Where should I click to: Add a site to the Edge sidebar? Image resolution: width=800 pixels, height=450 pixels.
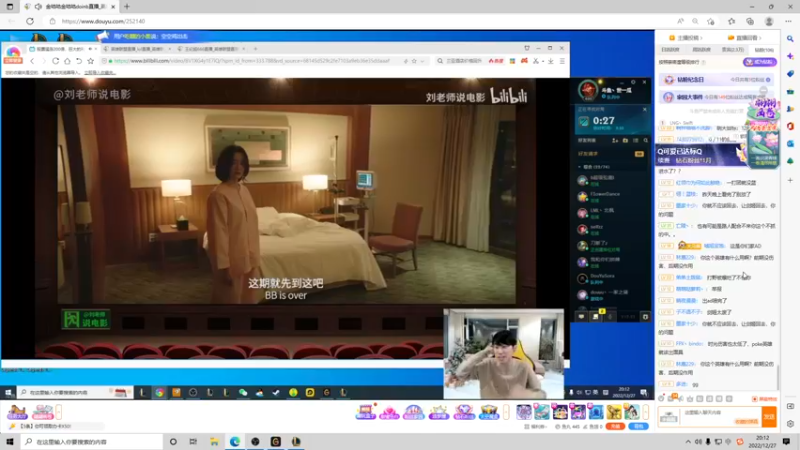790,180
